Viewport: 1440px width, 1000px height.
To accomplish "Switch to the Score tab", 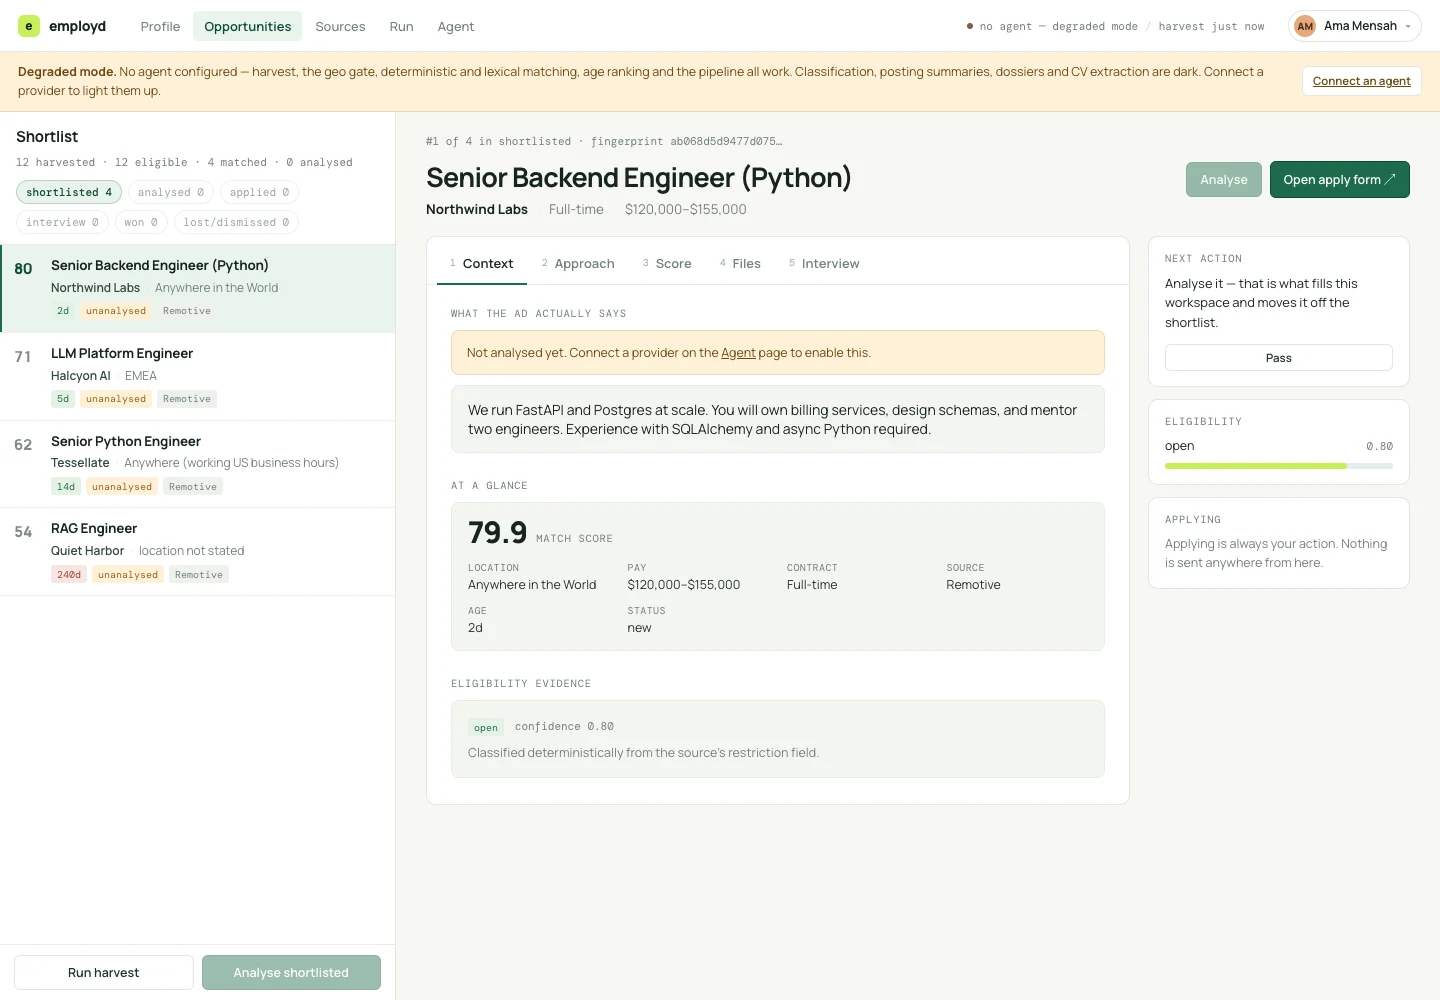I will click(x=667, y=264).
